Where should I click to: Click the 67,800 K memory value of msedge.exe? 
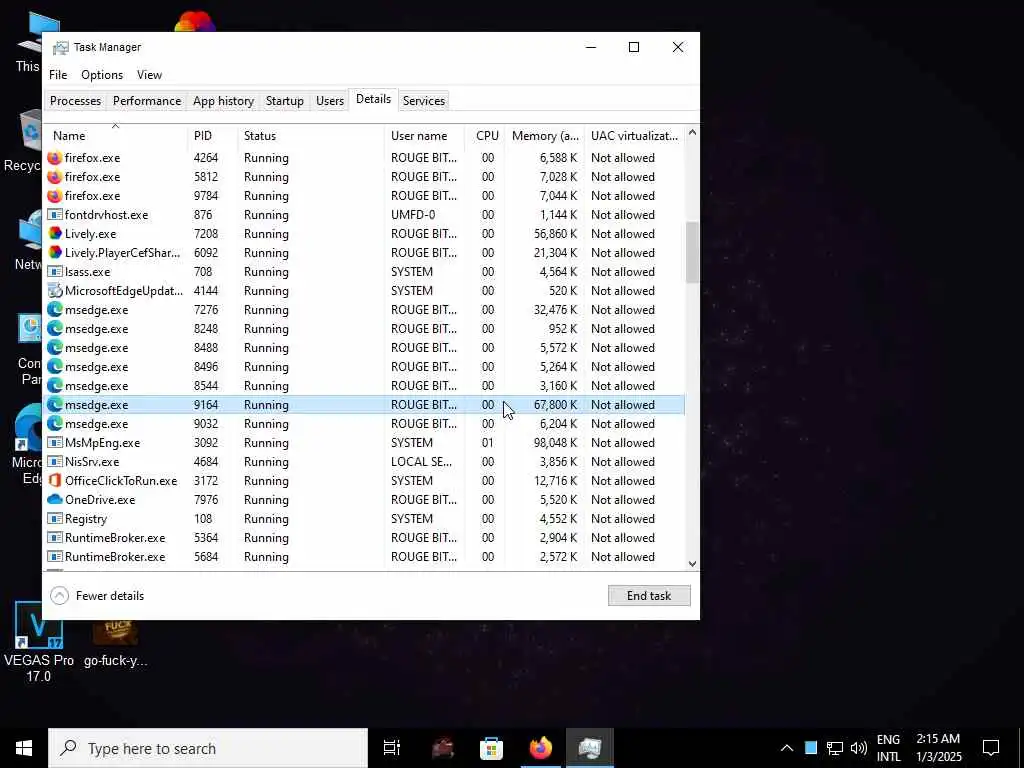pyautogui.click(x=555, y=405)
